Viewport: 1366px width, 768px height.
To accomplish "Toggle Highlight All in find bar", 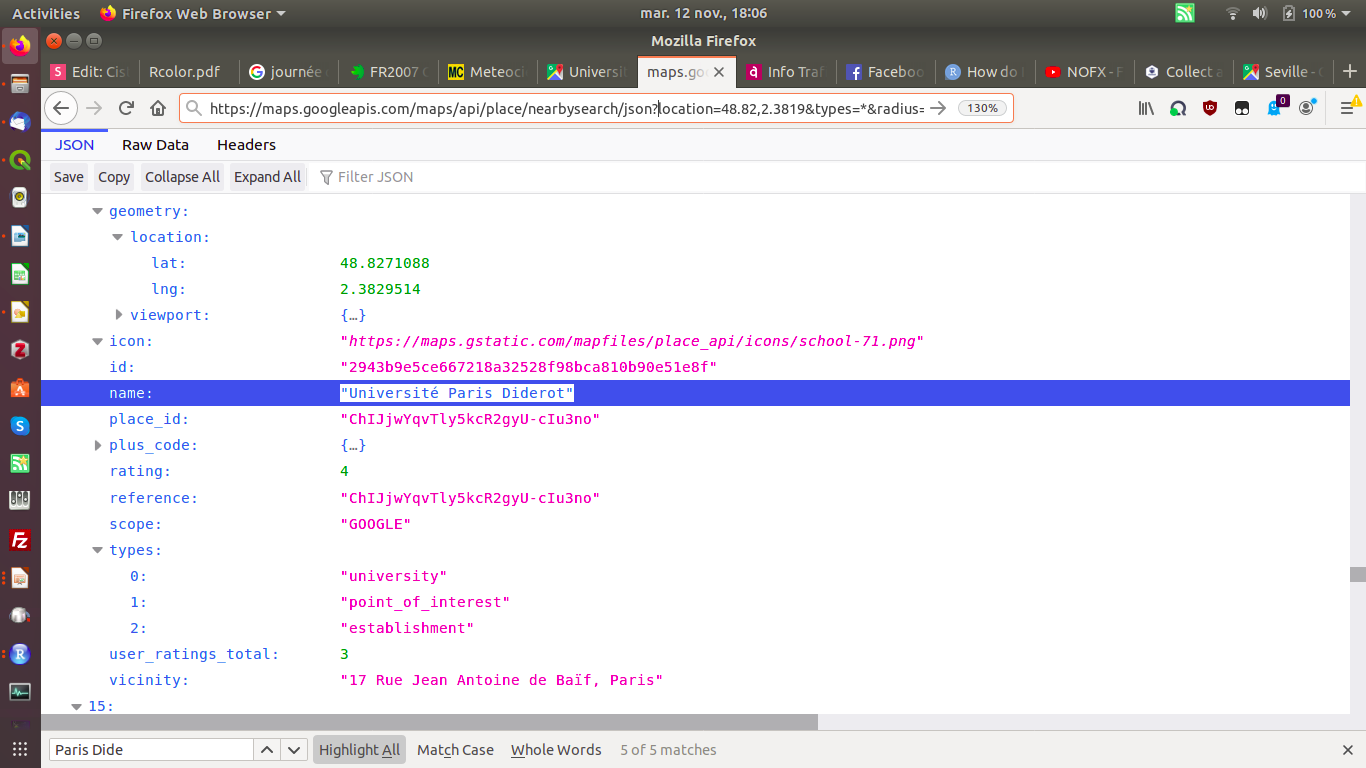I will point(360,750).
